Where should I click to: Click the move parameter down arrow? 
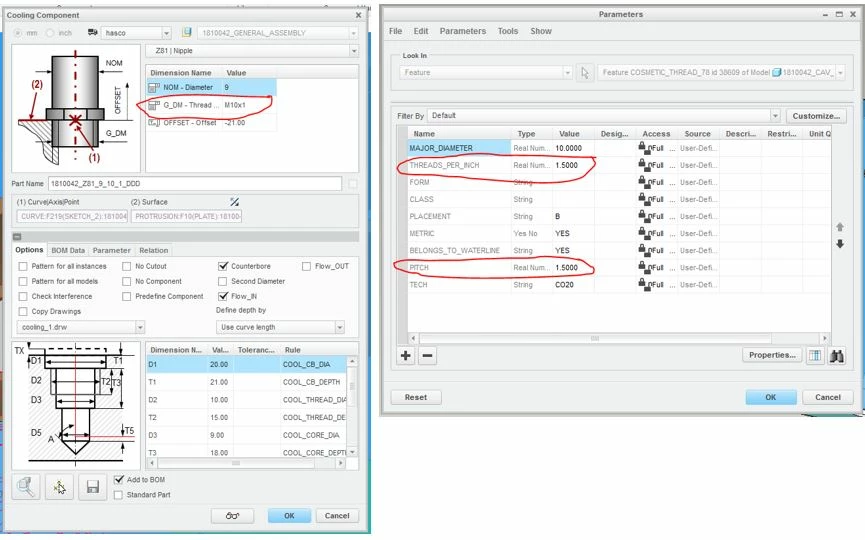pyautogui.click(x=840, y=244)
